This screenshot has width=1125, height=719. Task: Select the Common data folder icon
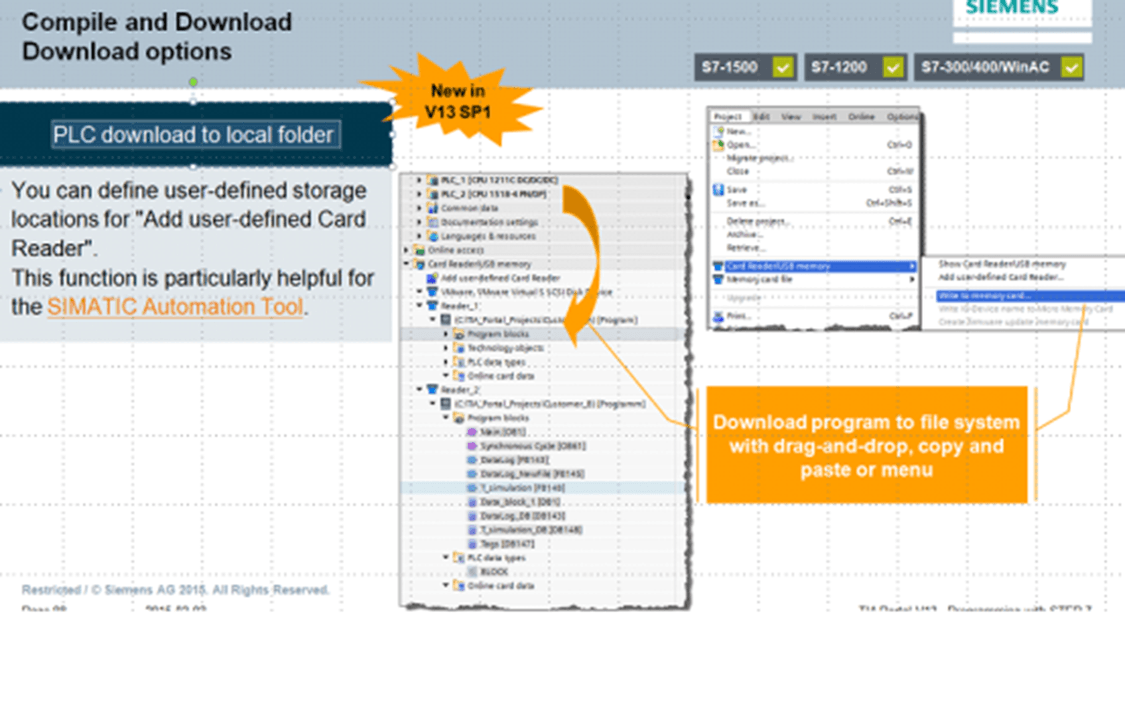click(x=433, y=208)
